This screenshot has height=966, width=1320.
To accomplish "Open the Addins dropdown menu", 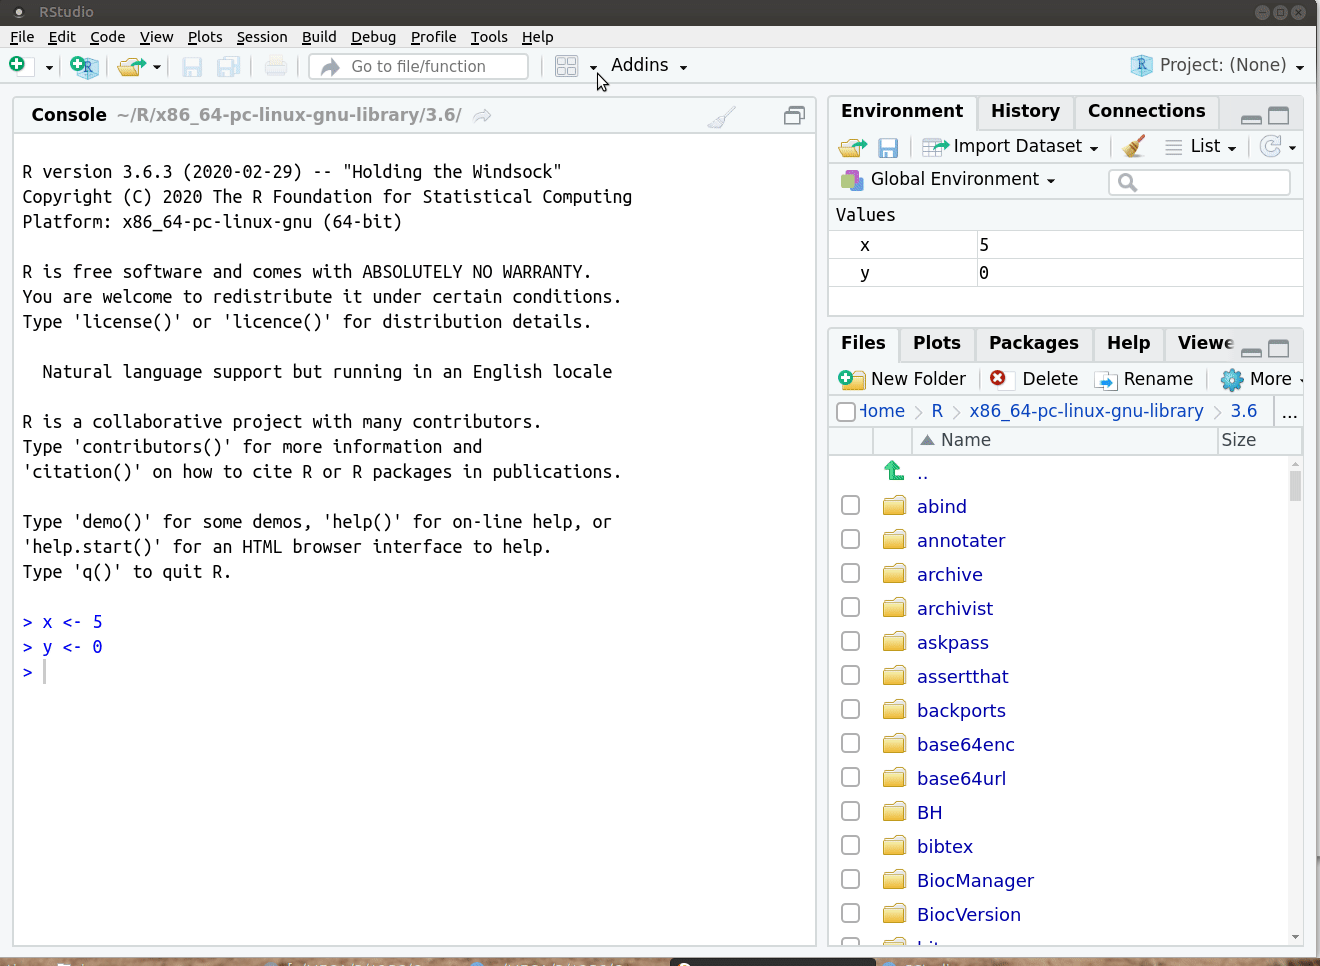I will pos(648,66).
